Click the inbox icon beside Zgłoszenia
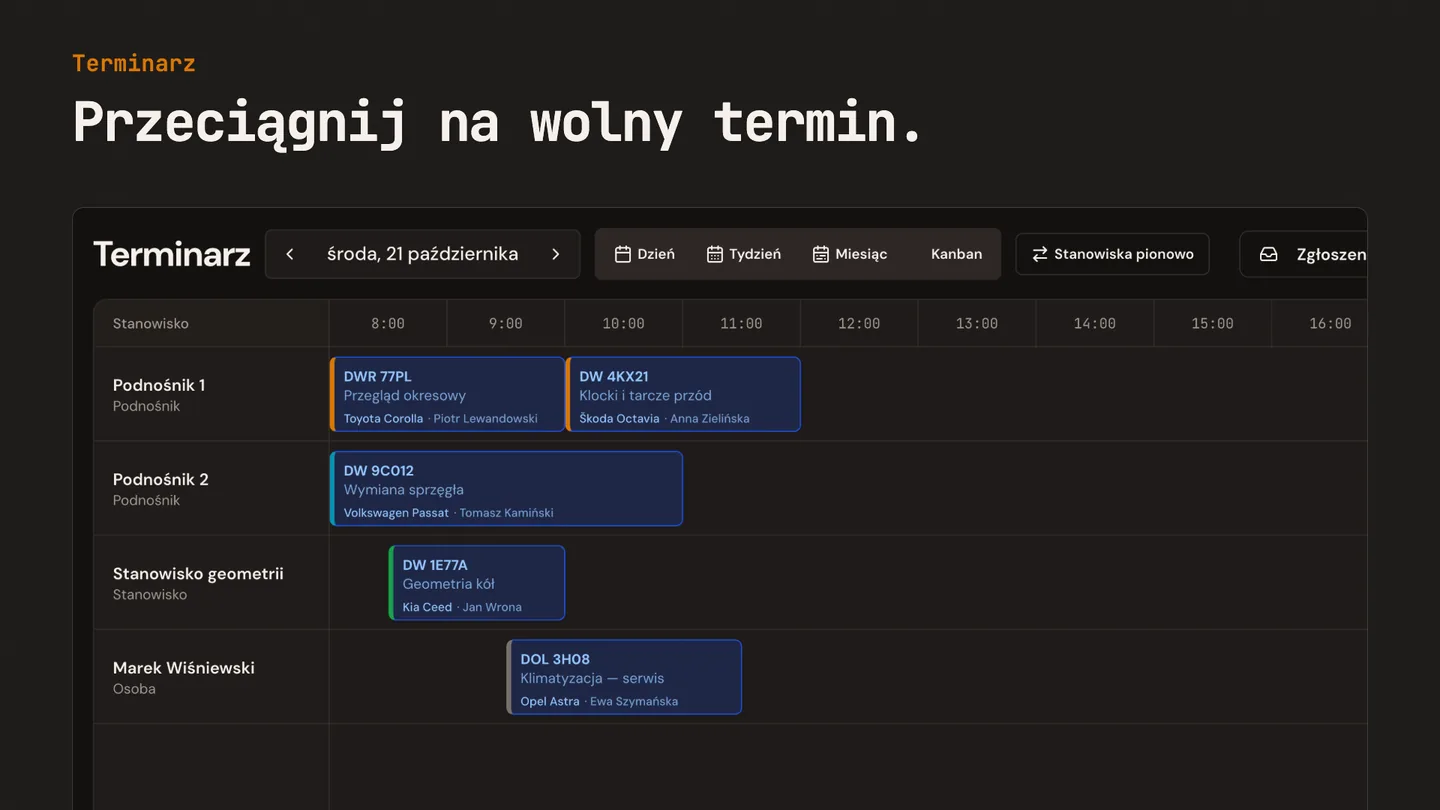This screenshot has height=810, width=1440. point(1269,254)
